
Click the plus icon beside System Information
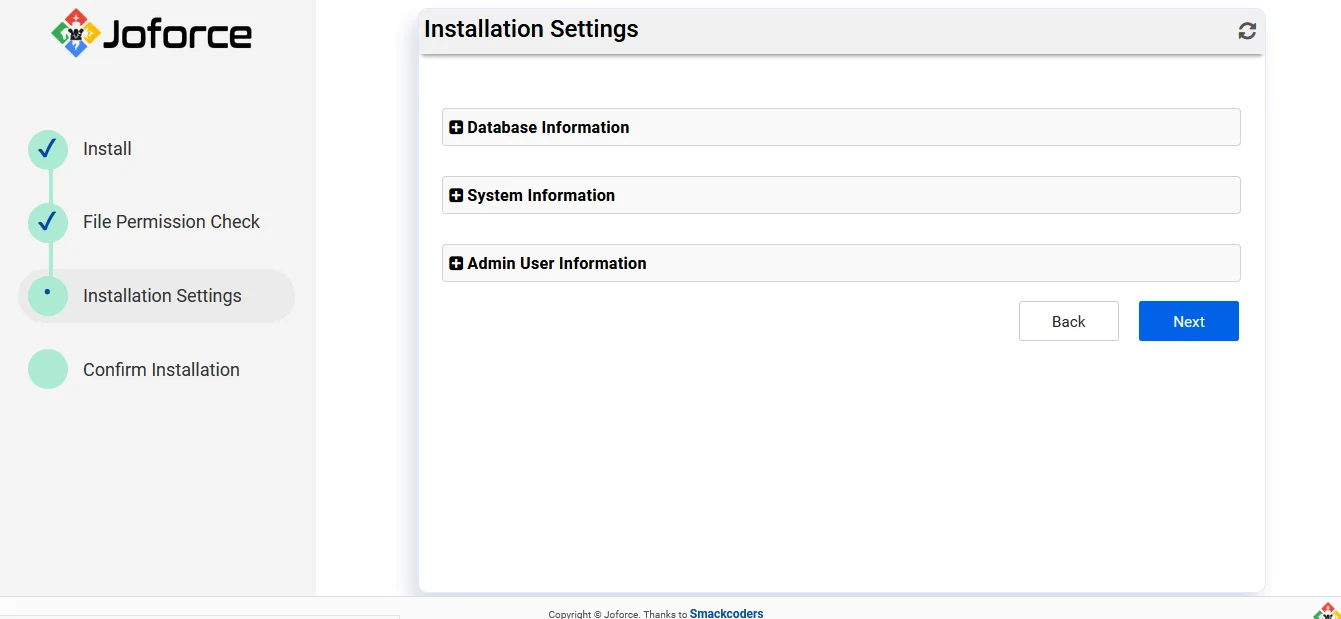tap(455, 194)
